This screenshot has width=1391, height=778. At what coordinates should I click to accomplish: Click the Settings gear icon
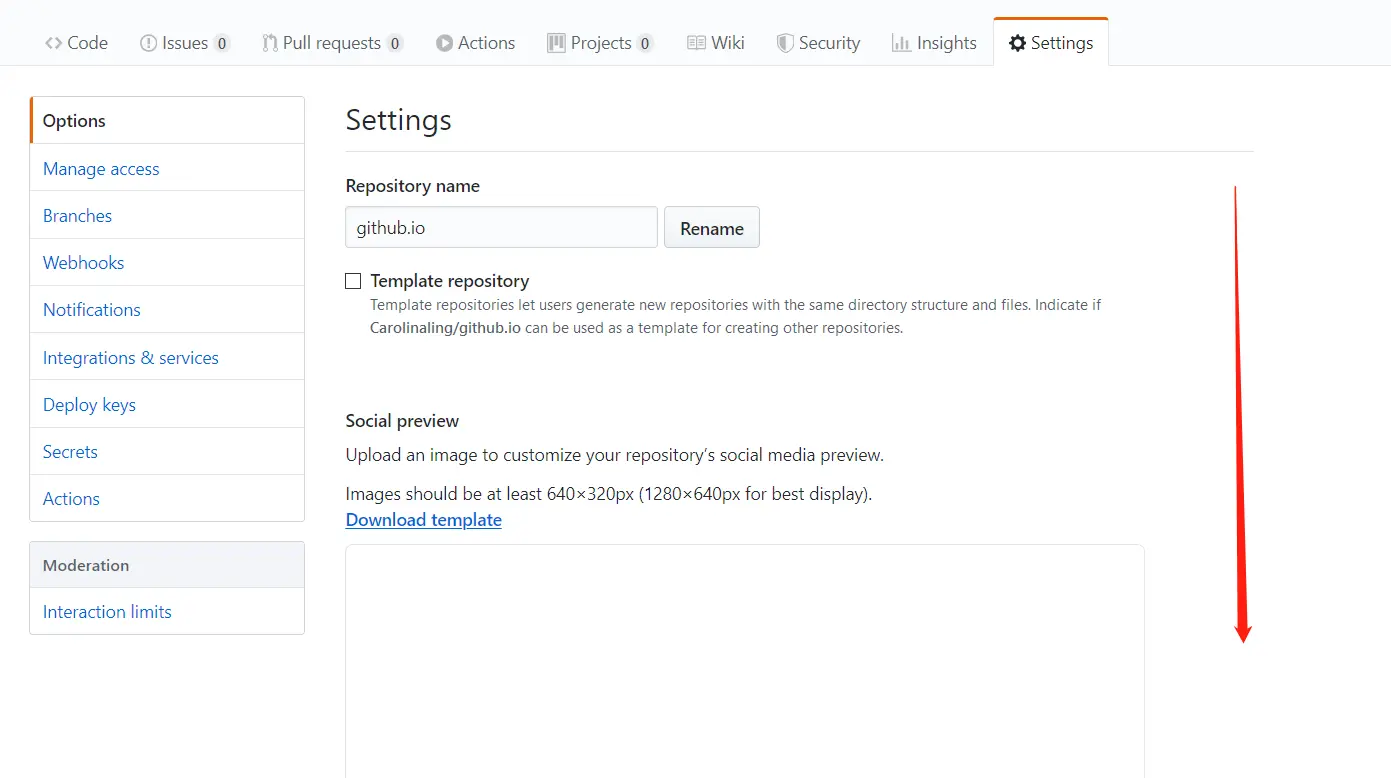click(1017, 43)
